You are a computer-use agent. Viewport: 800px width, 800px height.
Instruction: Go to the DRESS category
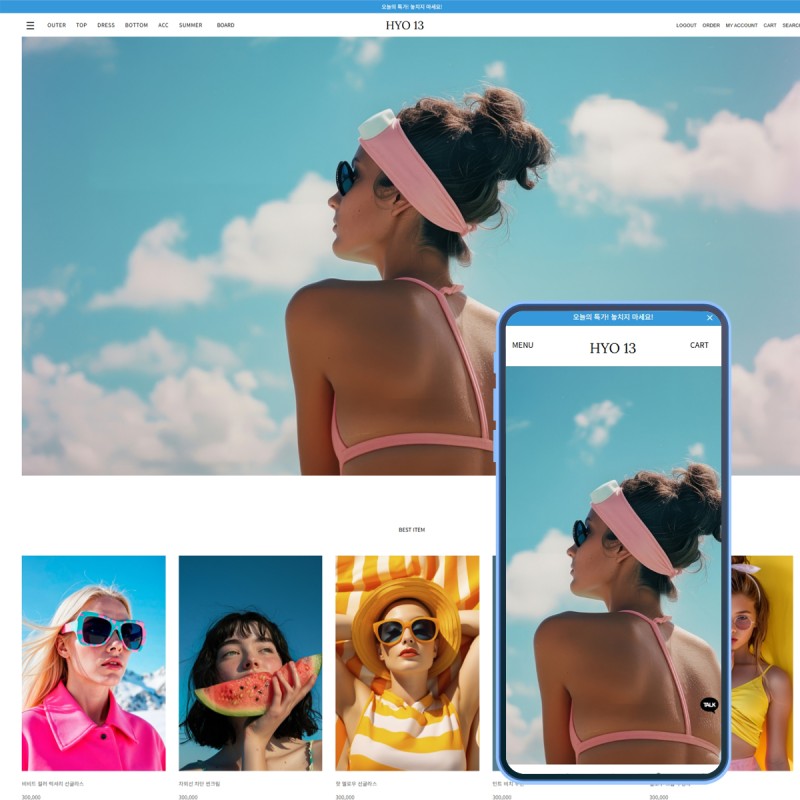106,26
